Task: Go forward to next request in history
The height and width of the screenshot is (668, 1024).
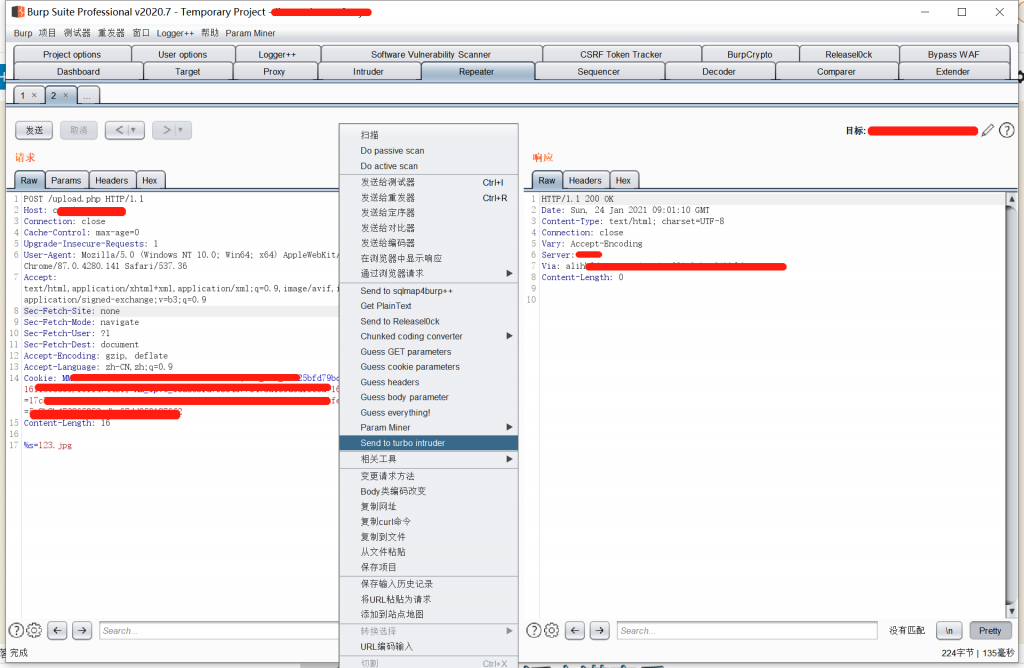Action: coord(166,130)
